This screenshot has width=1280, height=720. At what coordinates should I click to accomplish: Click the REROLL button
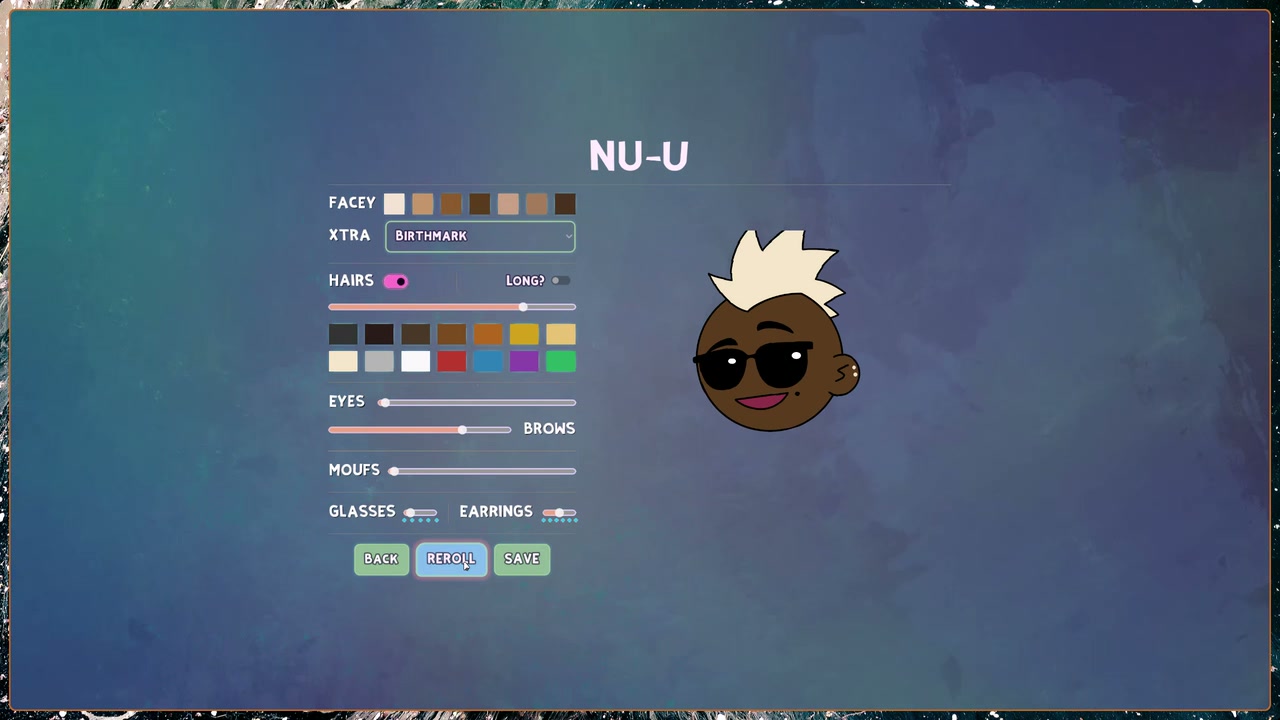pyautogui.click(x=451, y=559)
